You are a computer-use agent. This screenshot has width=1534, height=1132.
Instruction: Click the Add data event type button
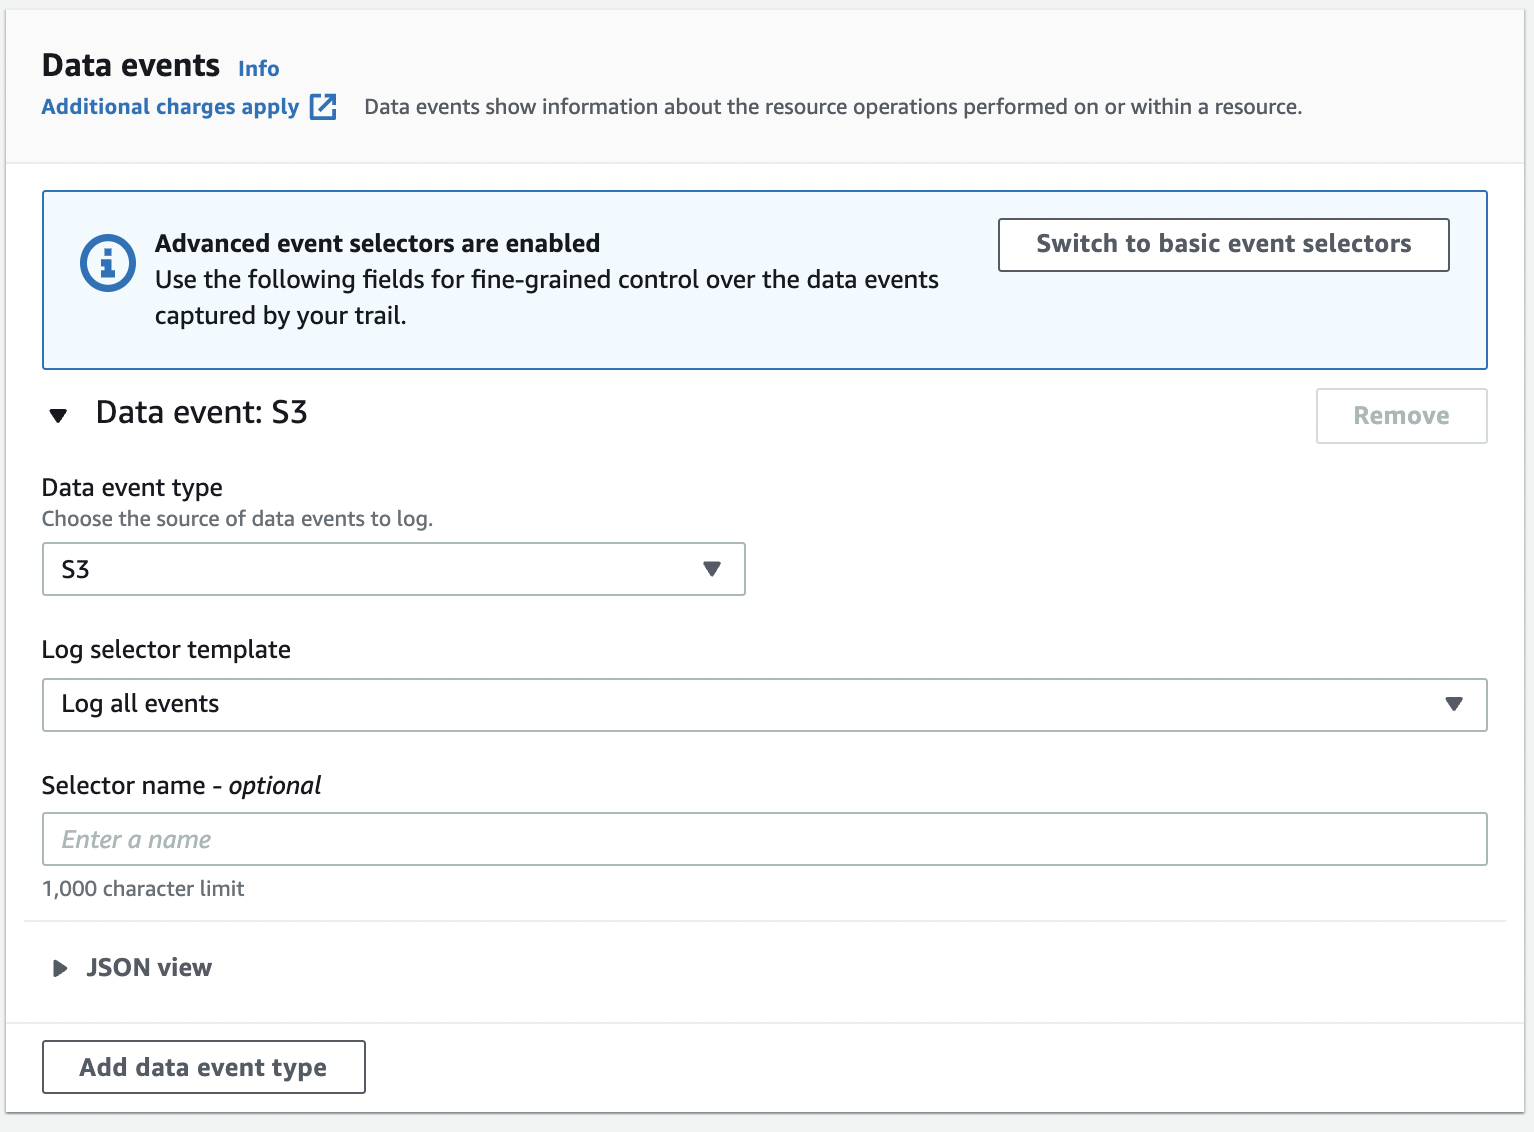203,1067
